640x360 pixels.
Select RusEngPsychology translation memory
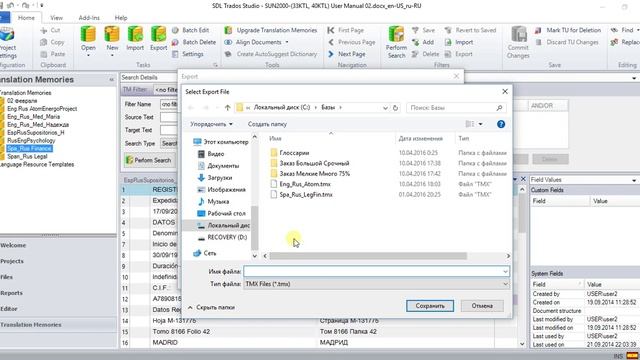pos(31,140)
